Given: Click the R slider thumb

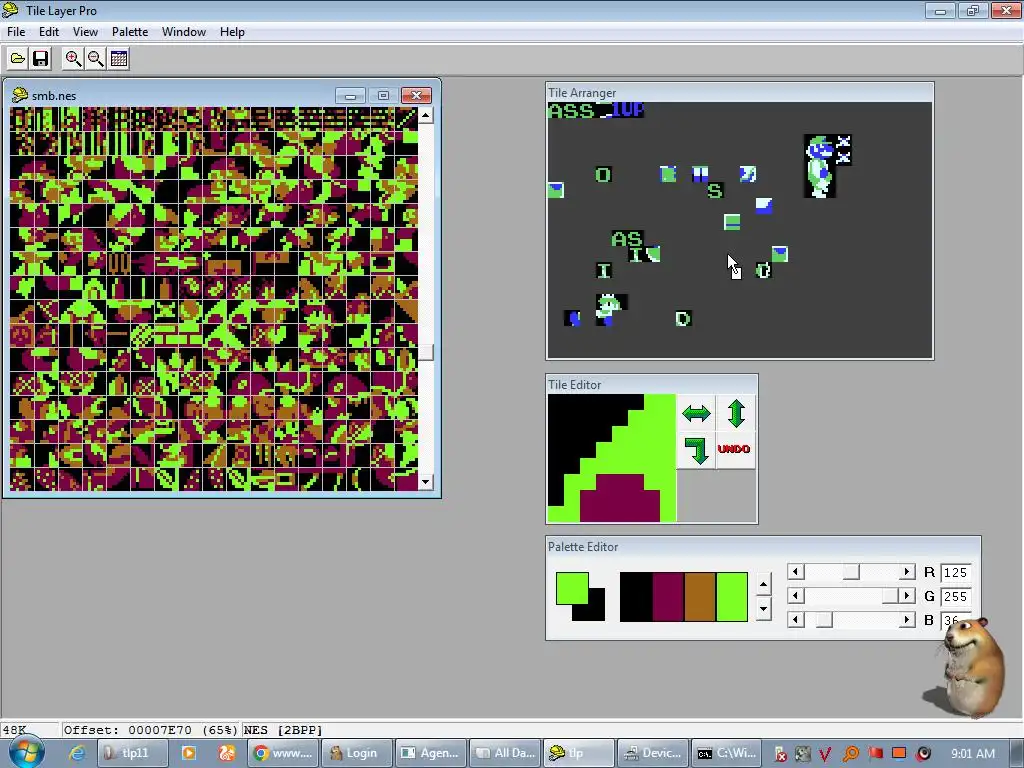Looking at the screenshot, I should (851, 572).
